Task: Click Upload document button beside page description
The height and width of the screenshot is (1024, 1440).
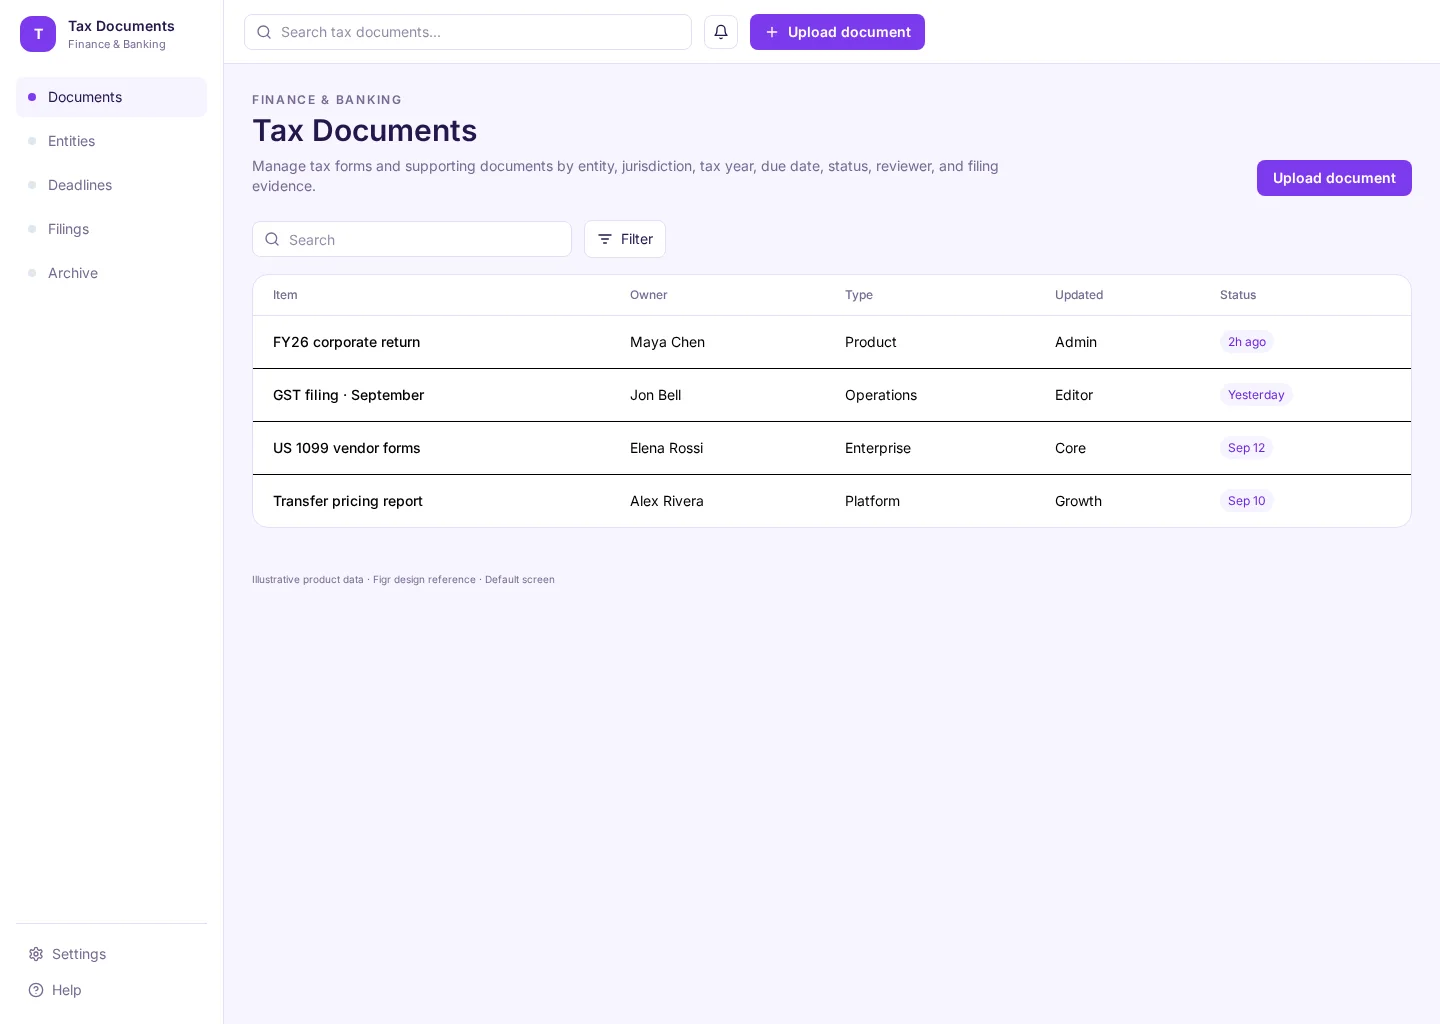Action: tap(1334, 178)
